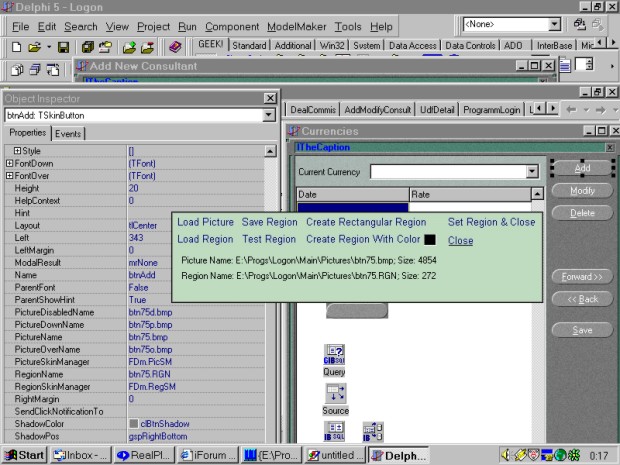Open the Help contents book icon
The height and width of the screenshot is (465, 620).
[x=175, y=47]
